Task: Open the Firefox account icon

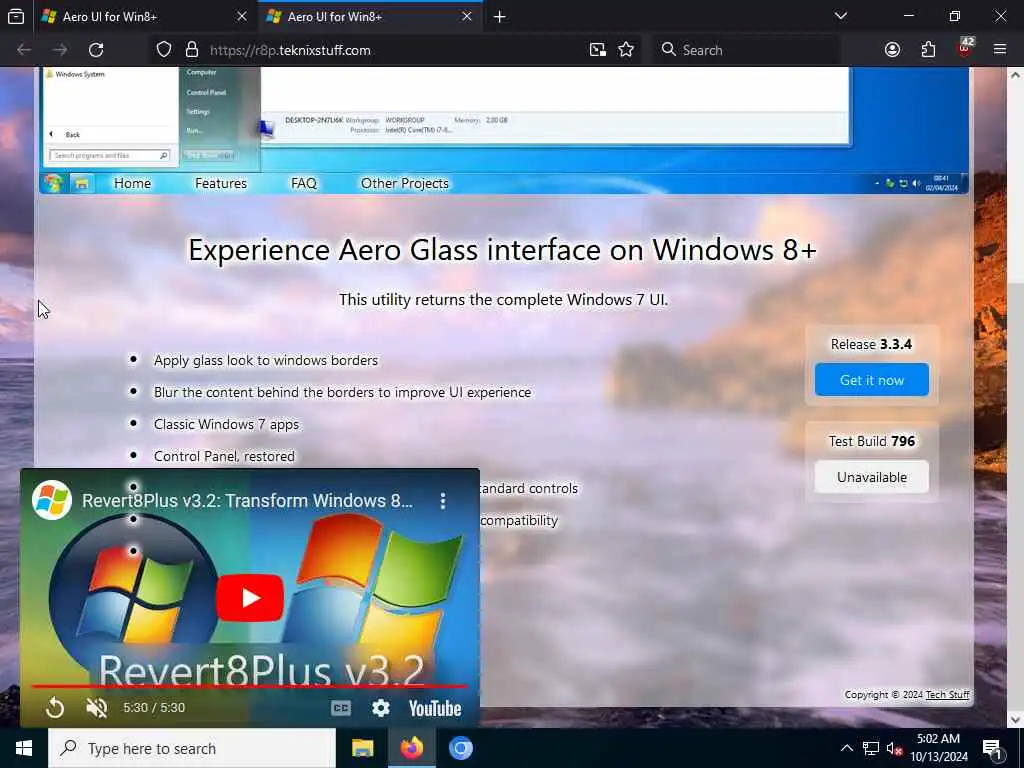Action: click(892, 50)
